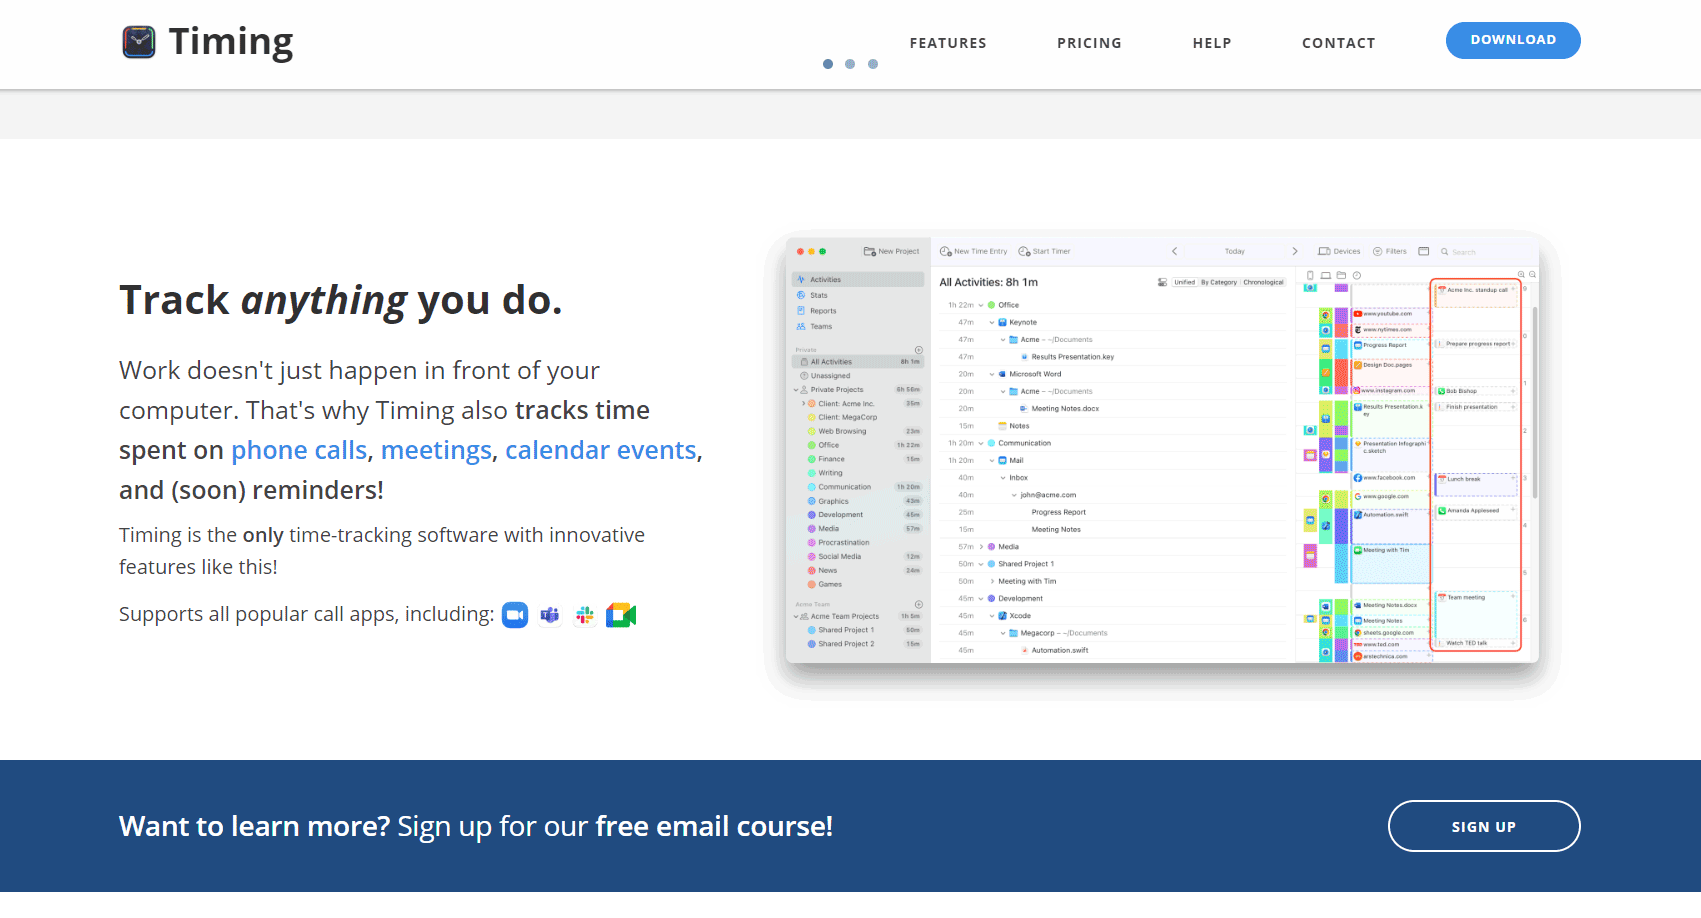The image size is (1701, 918).
Task: Click the plus icon in the Private section
Action: pyautogui.click(x=919, y=350)
